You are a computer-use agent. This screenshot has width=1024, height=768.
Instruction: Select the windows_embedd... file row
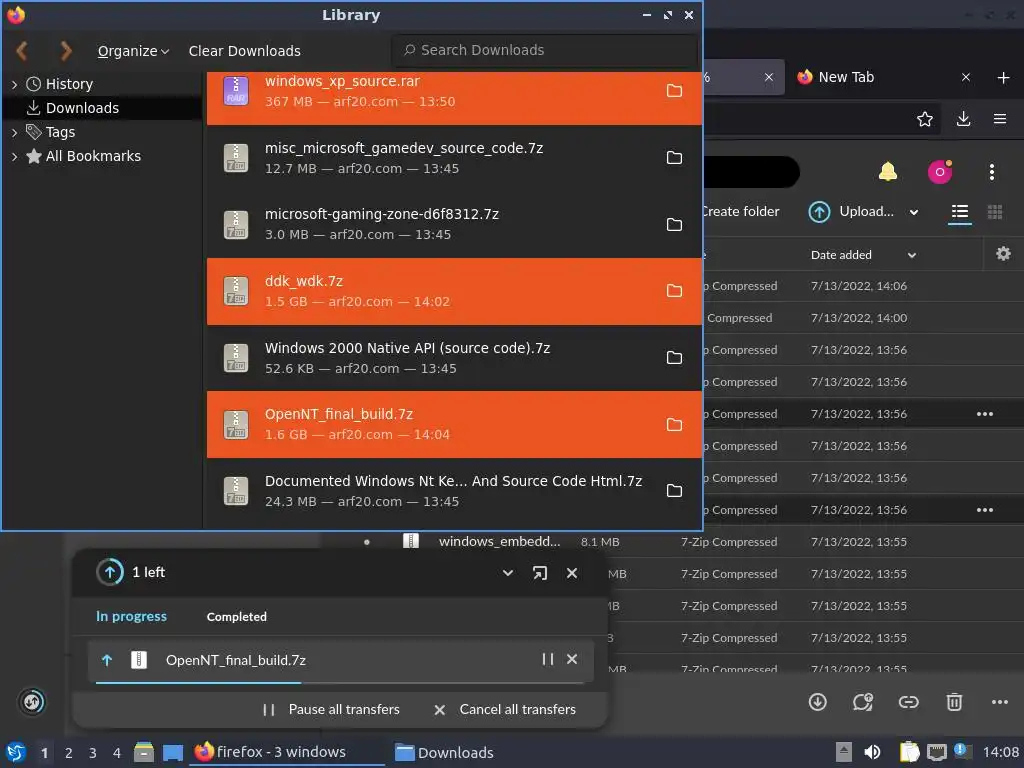(675, 541)
